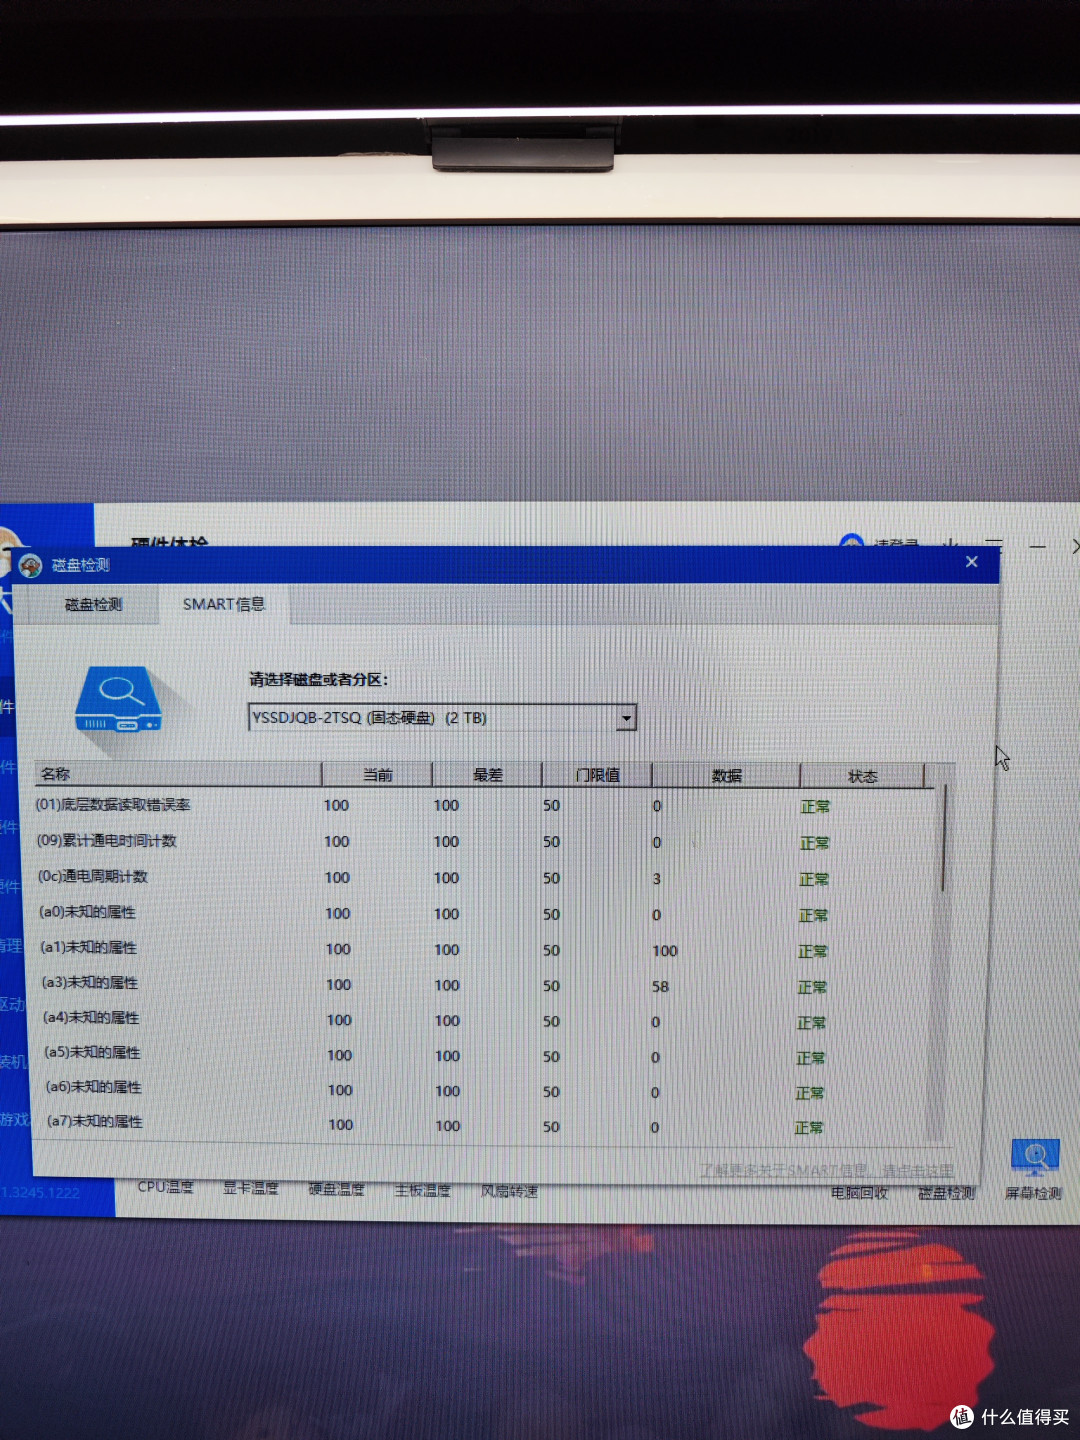1080x1440 pixels.
Task: Click the 屏幕检测 monitor icon in main window
Action: point(1035,1157)
